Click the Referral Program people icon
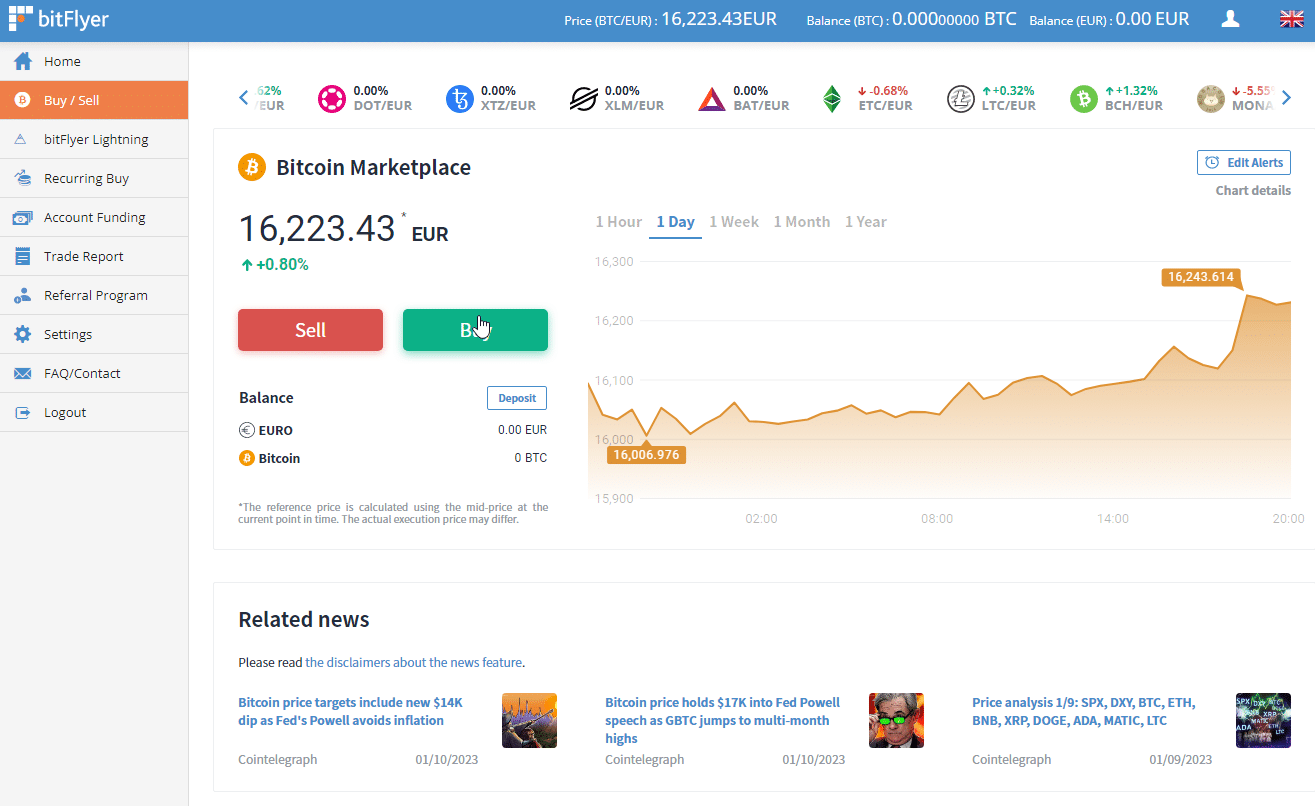Screen dimensions: 1315x806 (22, 295)
